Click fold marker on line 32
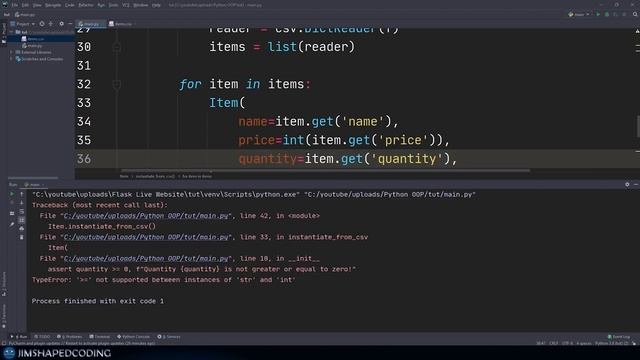 click(x=117, y=84)
